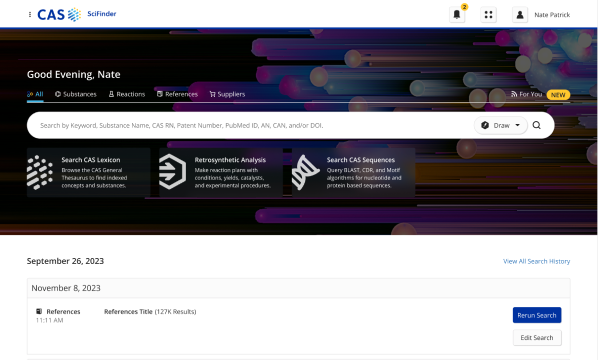
Task: Switch to the Substances tab
Action: point(76,94)
